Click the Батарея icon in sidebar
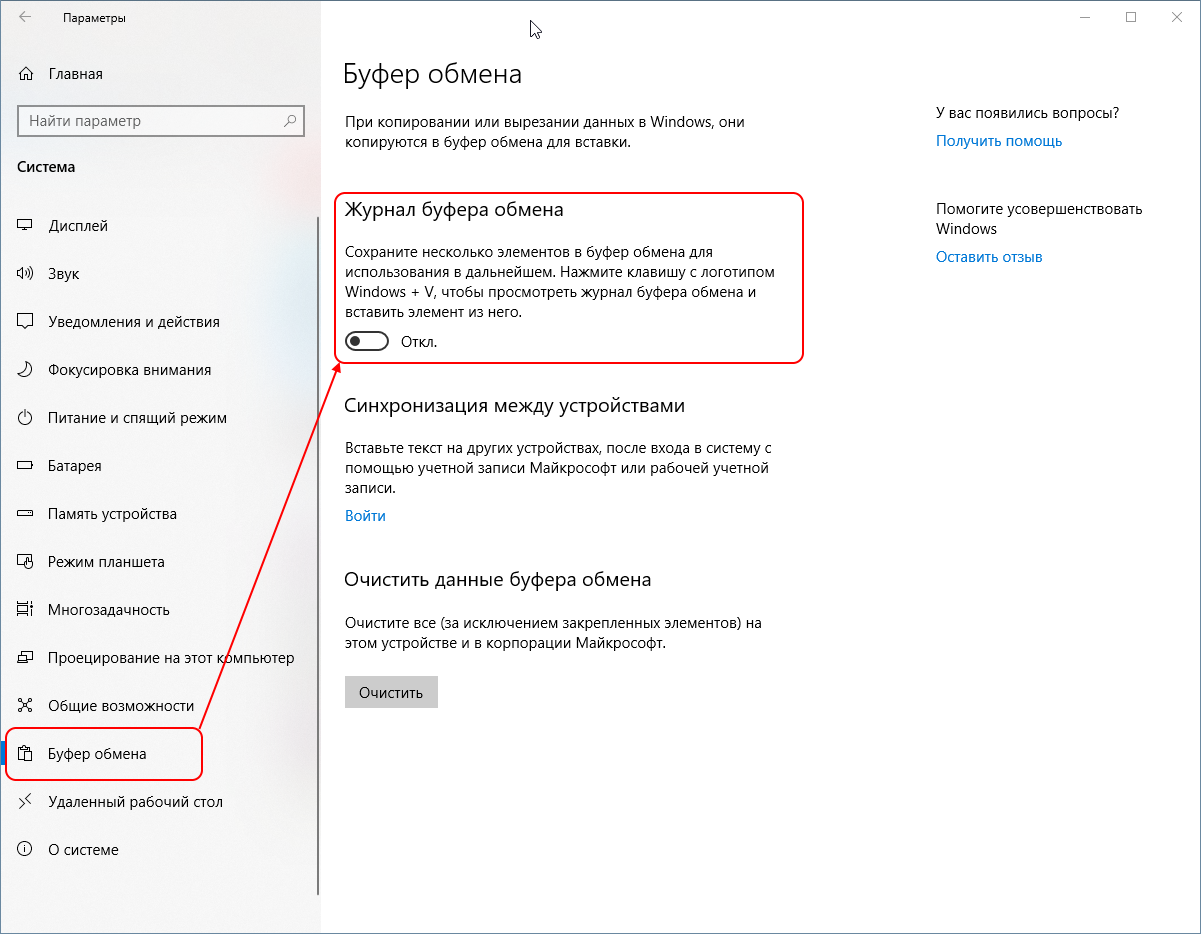 point(23,465)
